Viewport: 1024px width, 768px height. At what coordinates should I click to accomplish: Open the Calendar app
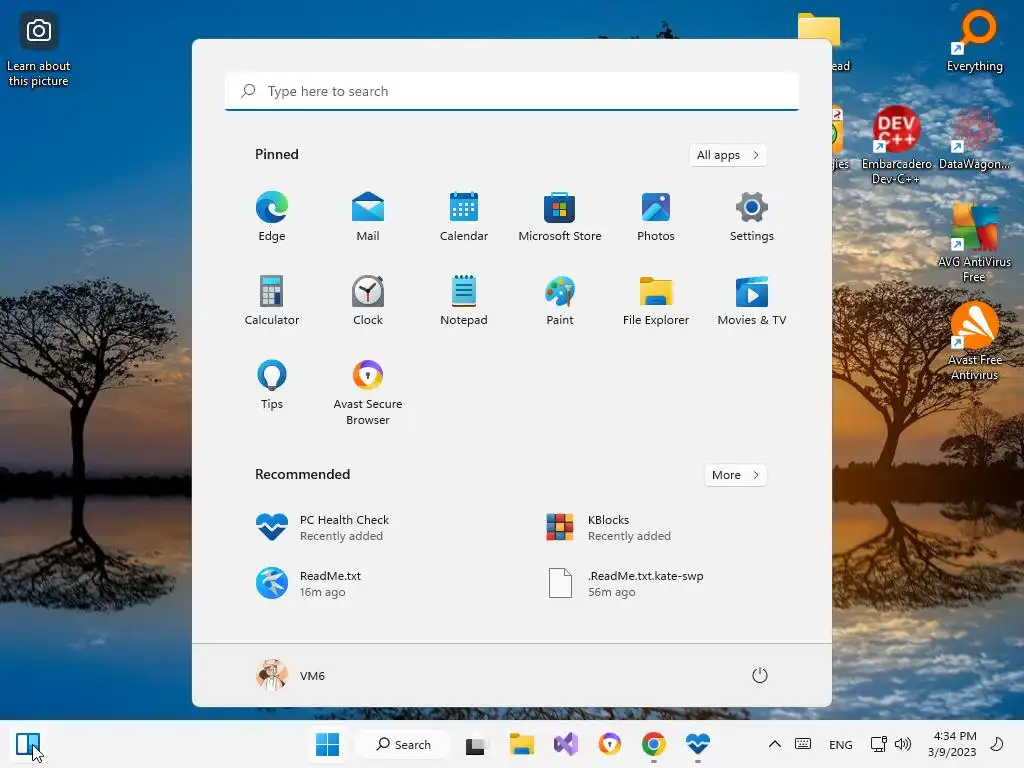pyautogui.click(x=464, y=217)
